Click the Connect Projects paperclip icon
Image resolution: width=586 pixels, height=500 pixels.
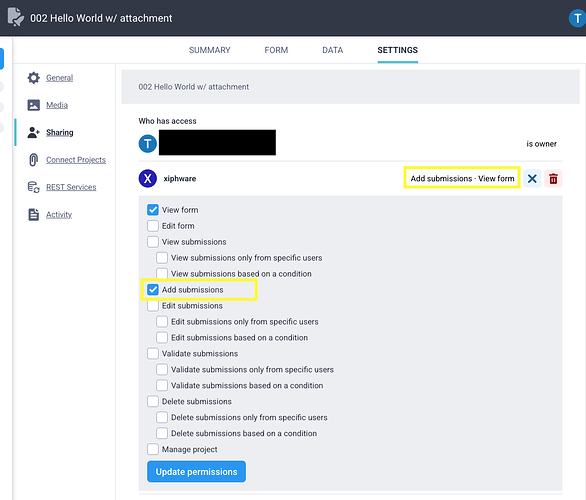coord(34,160)
